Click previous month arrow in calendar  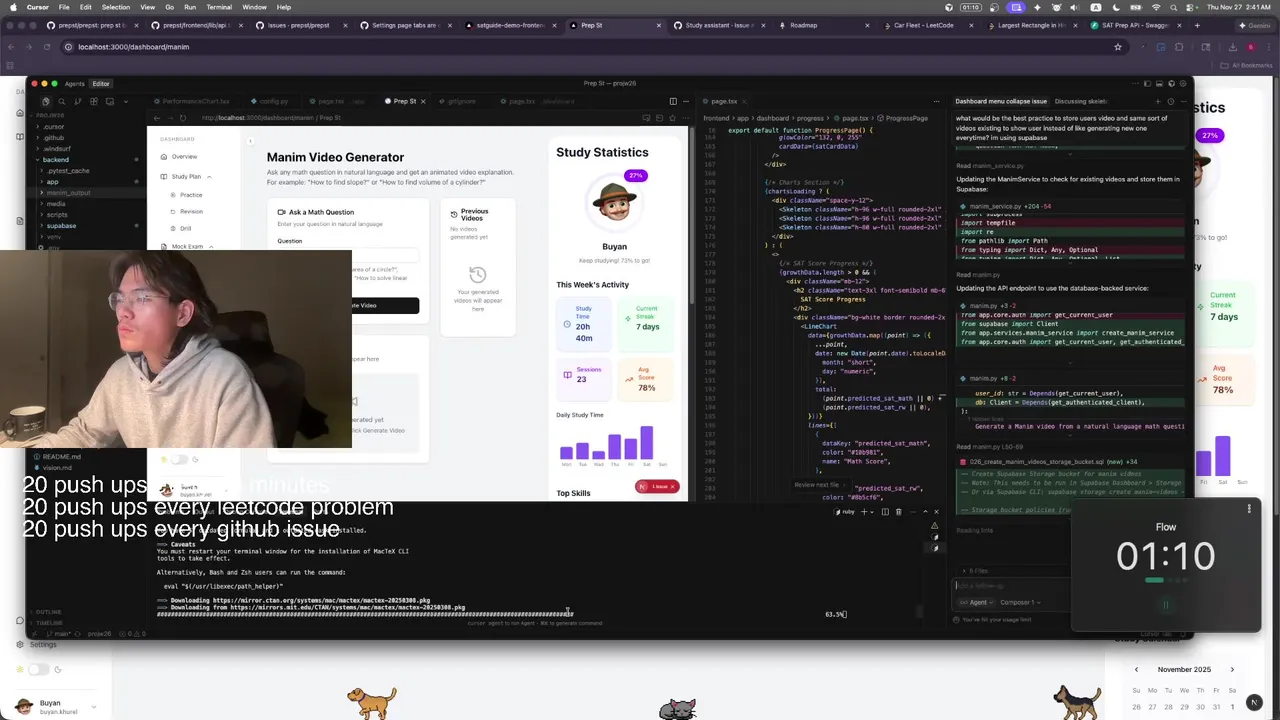[1136, 670]
